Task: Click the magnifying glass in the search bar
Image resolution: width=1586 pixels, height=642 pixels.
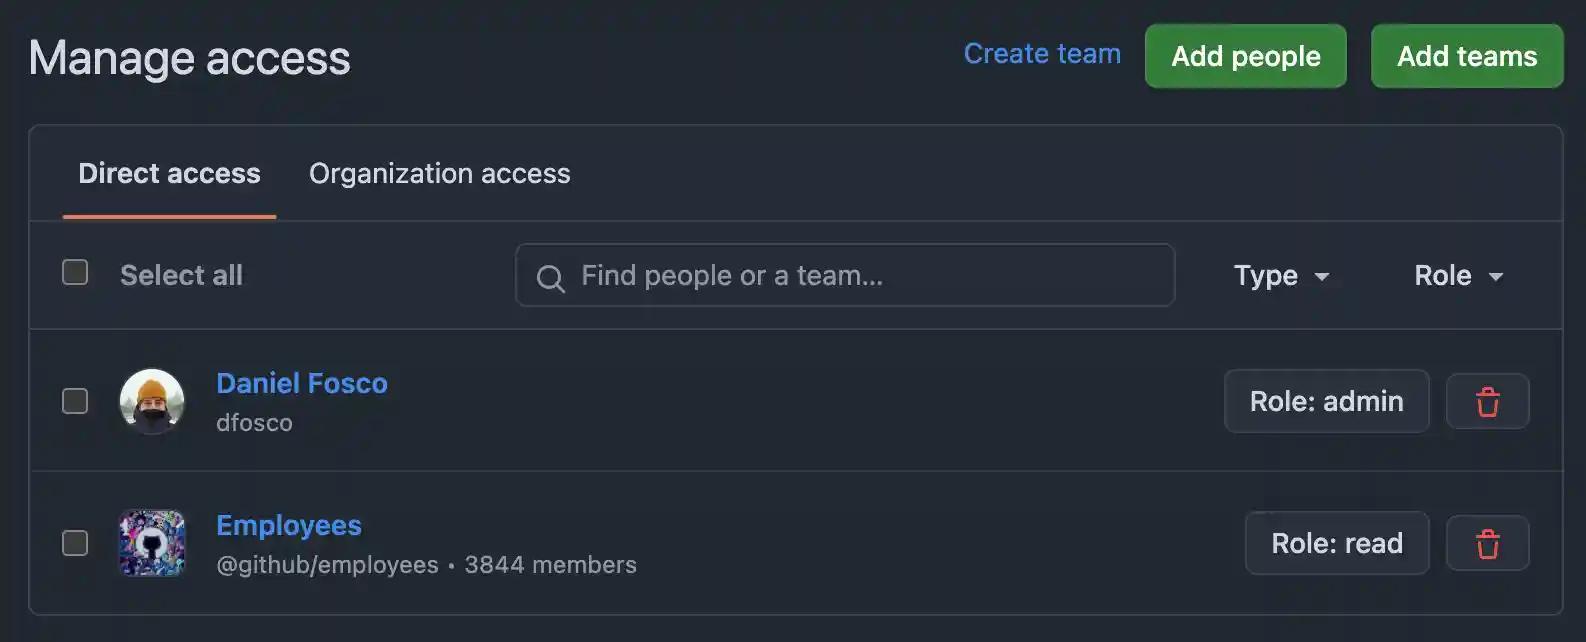Action: [x=550, y=276]
